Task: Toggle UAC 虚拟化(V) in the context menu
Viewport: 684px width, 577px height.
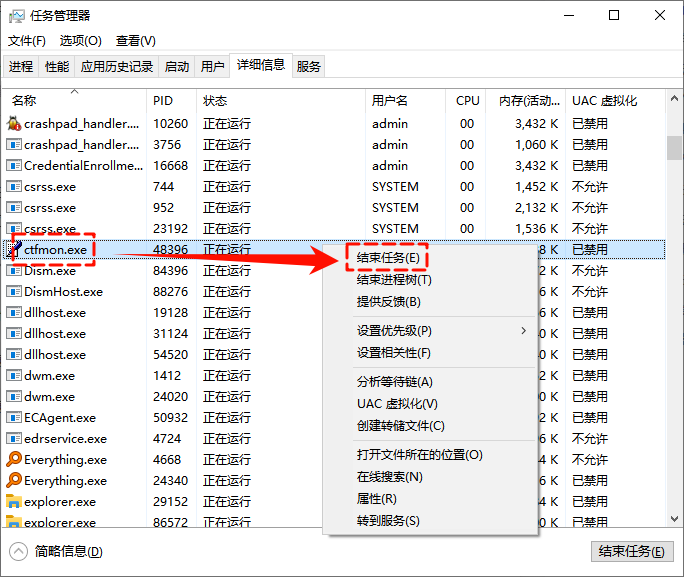Action: tap(397, 404)
